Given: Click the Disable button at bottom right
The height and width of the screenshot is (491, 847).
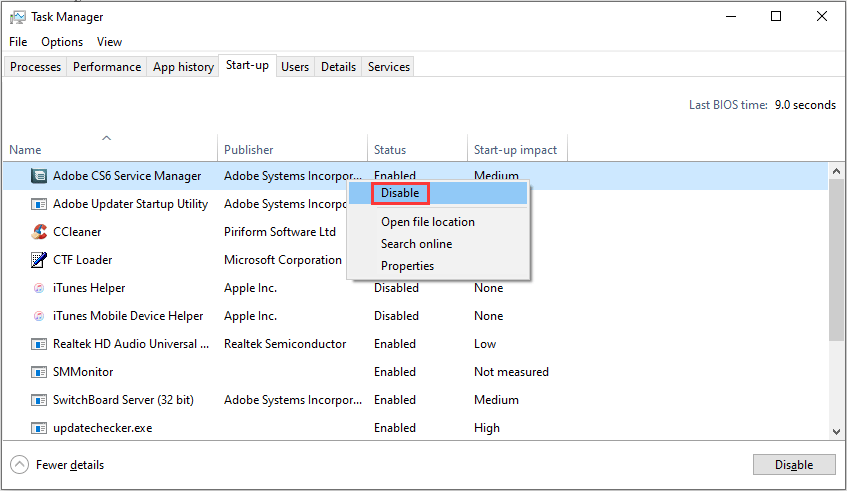Looking at the screenshot, I should pyautogui.click(x=794, y=465).
